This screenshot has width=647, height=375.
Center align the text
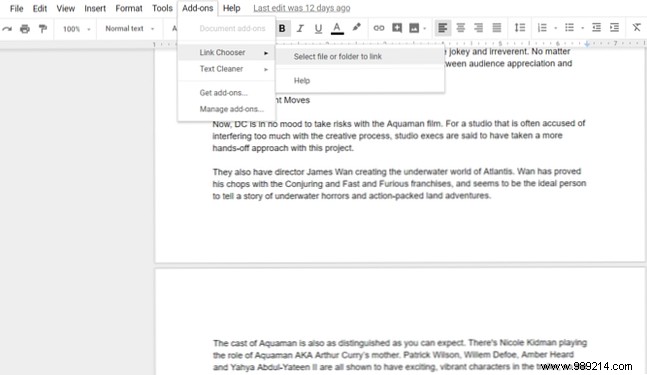pyautogui.click(x=460, y=28)
